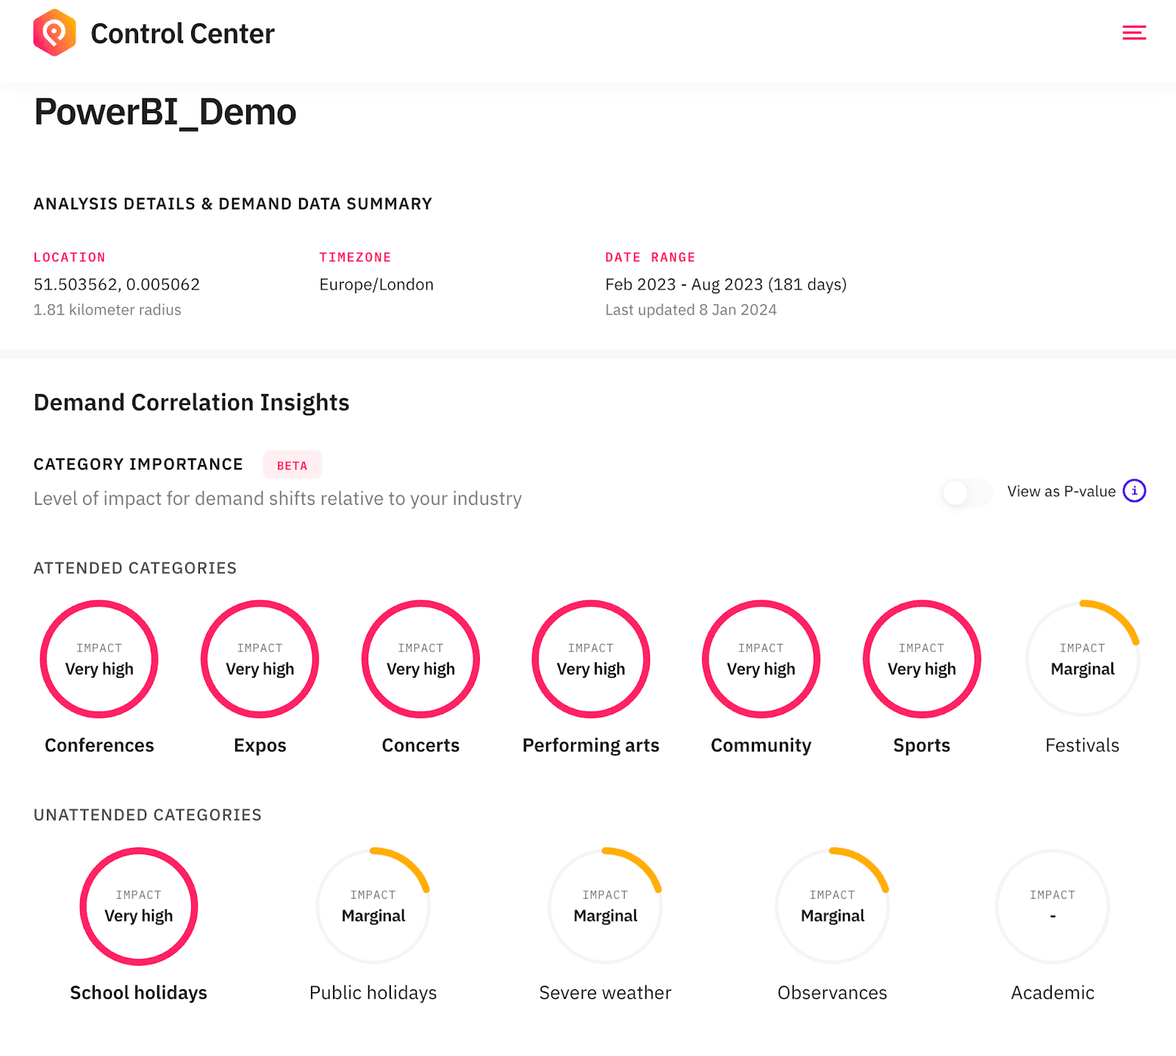The width and height of the screenshot is (1176, 1056).
Task: Open the hamburger navigation menu
Action: 1134,32
